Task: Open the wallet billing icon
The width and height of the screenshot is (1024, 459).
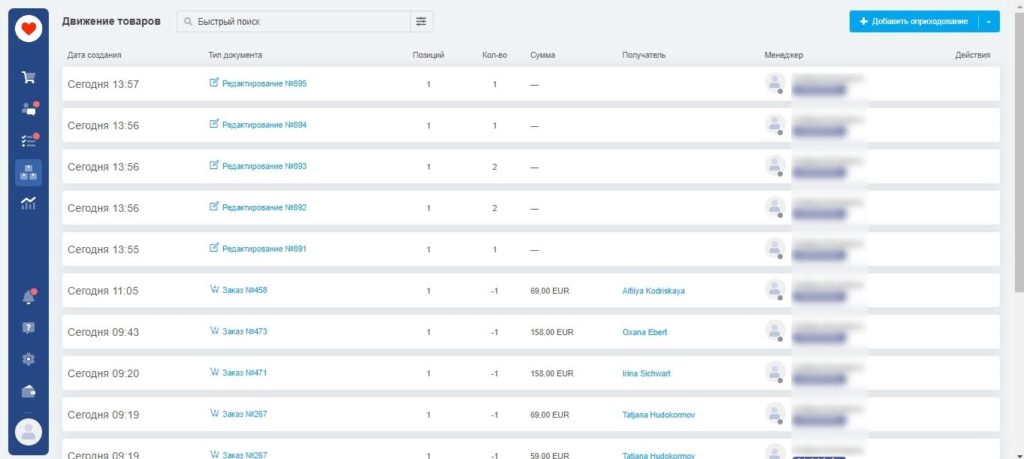Action: point(29,391)
